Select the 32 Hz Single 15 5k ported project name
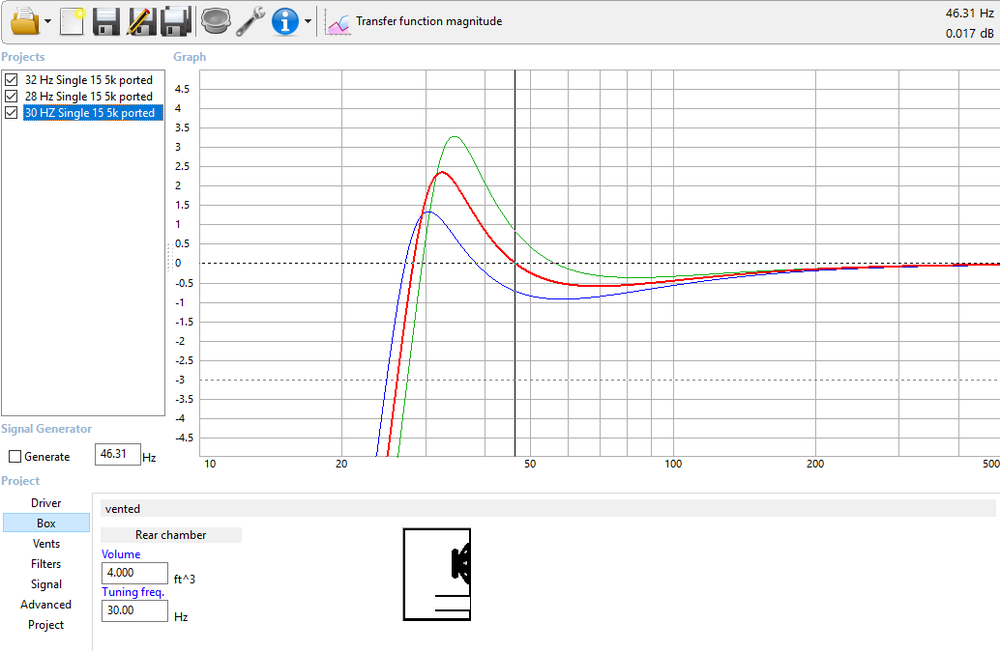Viewport: 1000px width, 651px height. pyautogui.click(x=89, y=80)
